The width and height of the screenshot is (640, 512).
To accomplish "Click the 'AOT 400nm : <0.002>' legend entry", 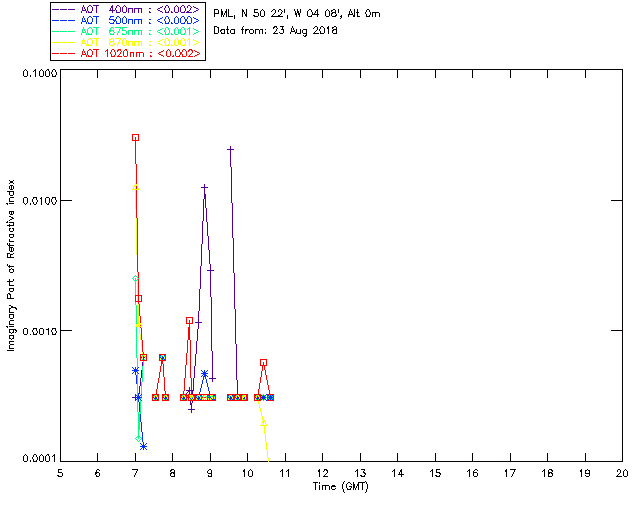I will pos(126,9).
